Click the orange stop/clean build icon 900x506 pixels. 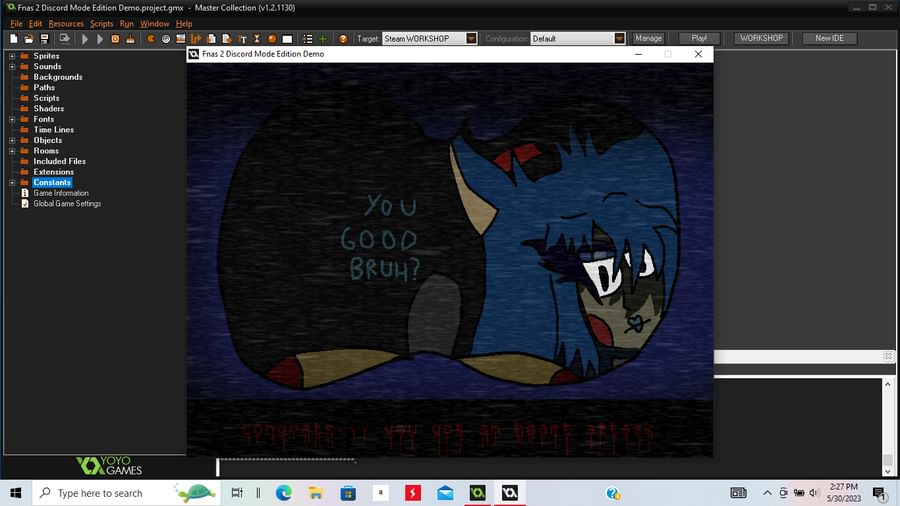(x=115, y=38)
